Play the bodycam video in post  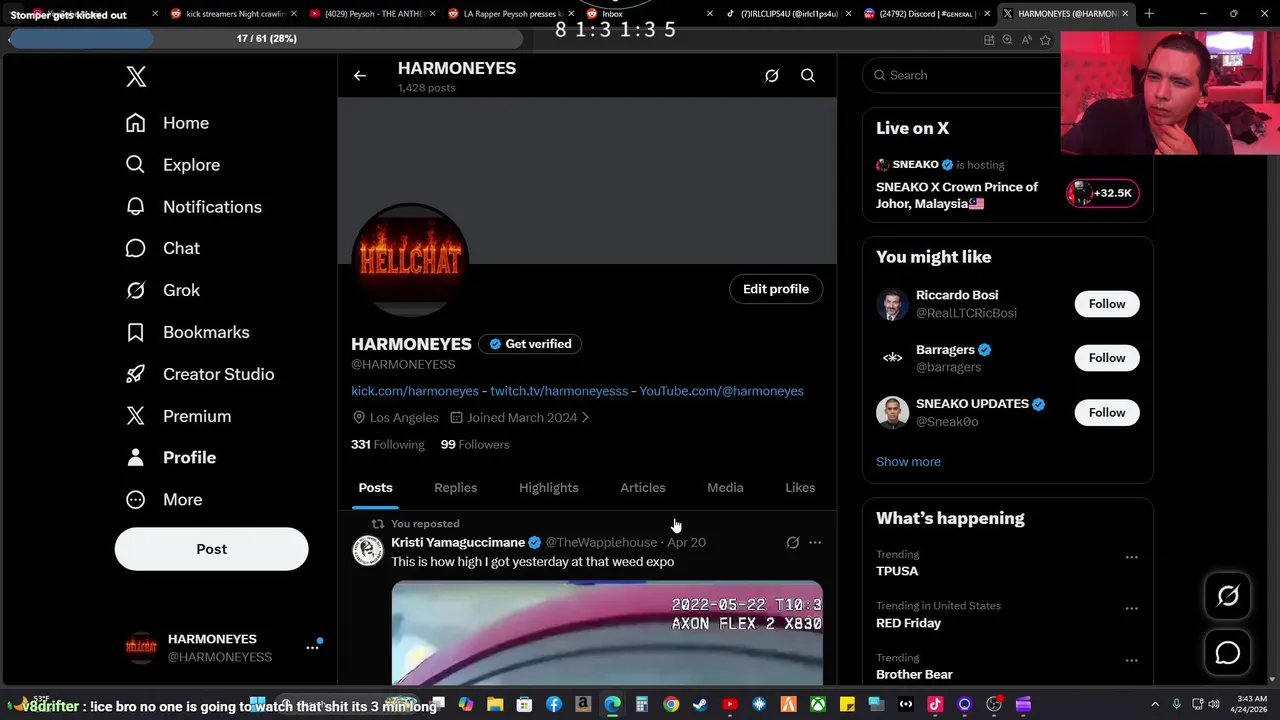(607, 632)
